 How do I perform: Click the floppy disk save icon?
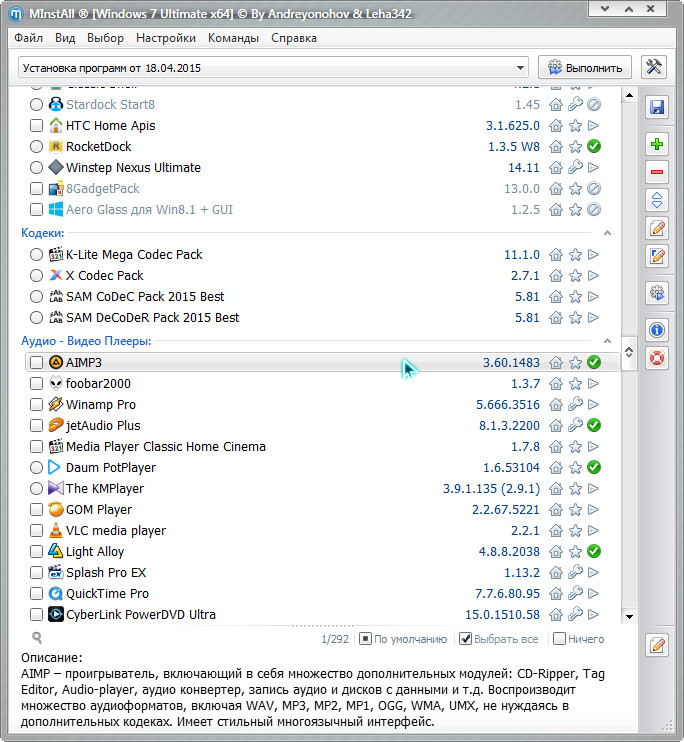click(x=657, y=107)
